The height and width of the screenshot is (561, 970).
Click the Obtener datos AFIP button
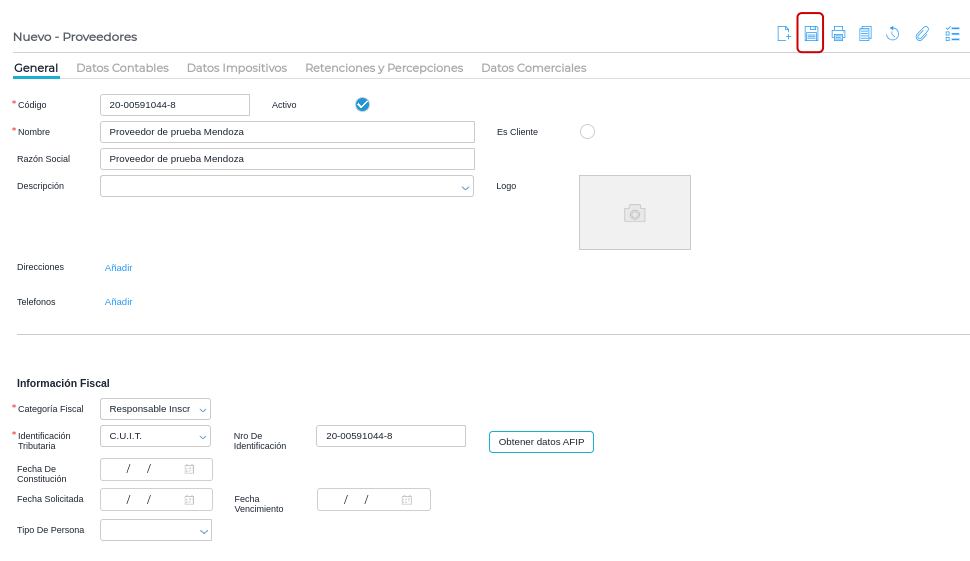[x=541, y=442]
